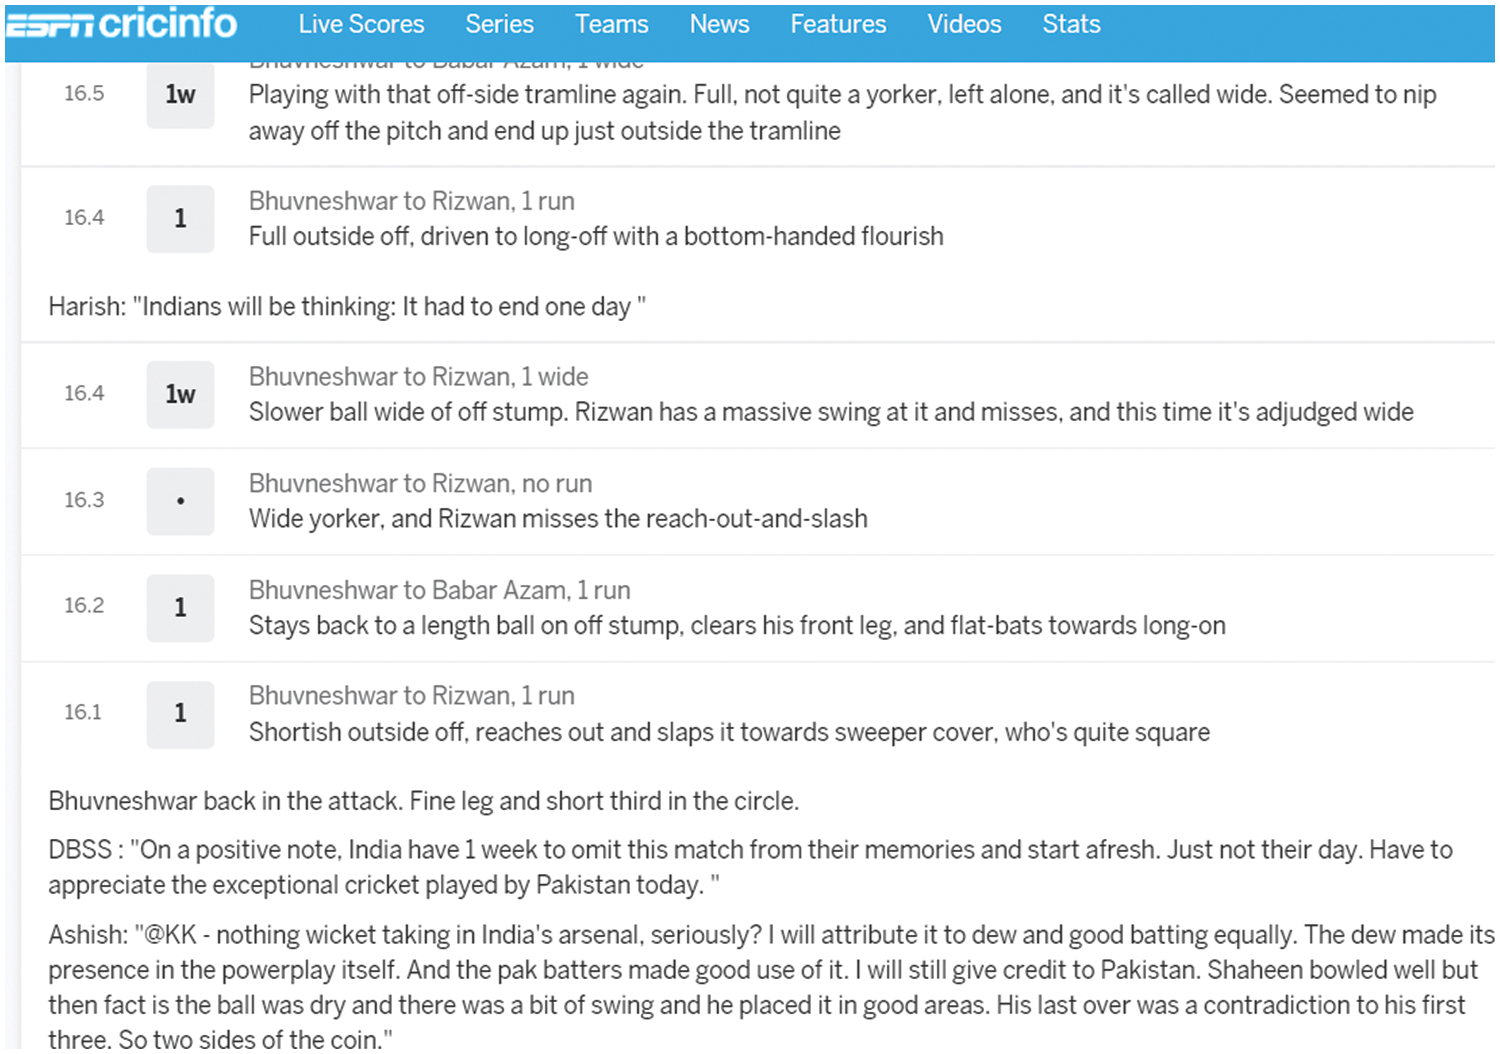Click the 'Bhuvneshwar back in the attack' note
This screenshot has width=1500, height=1054.
[x=423, y=801]
